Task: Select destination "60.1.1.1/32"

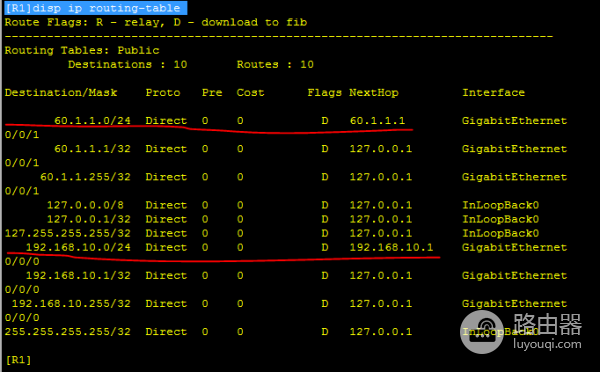Action: [x=92, y=149]
